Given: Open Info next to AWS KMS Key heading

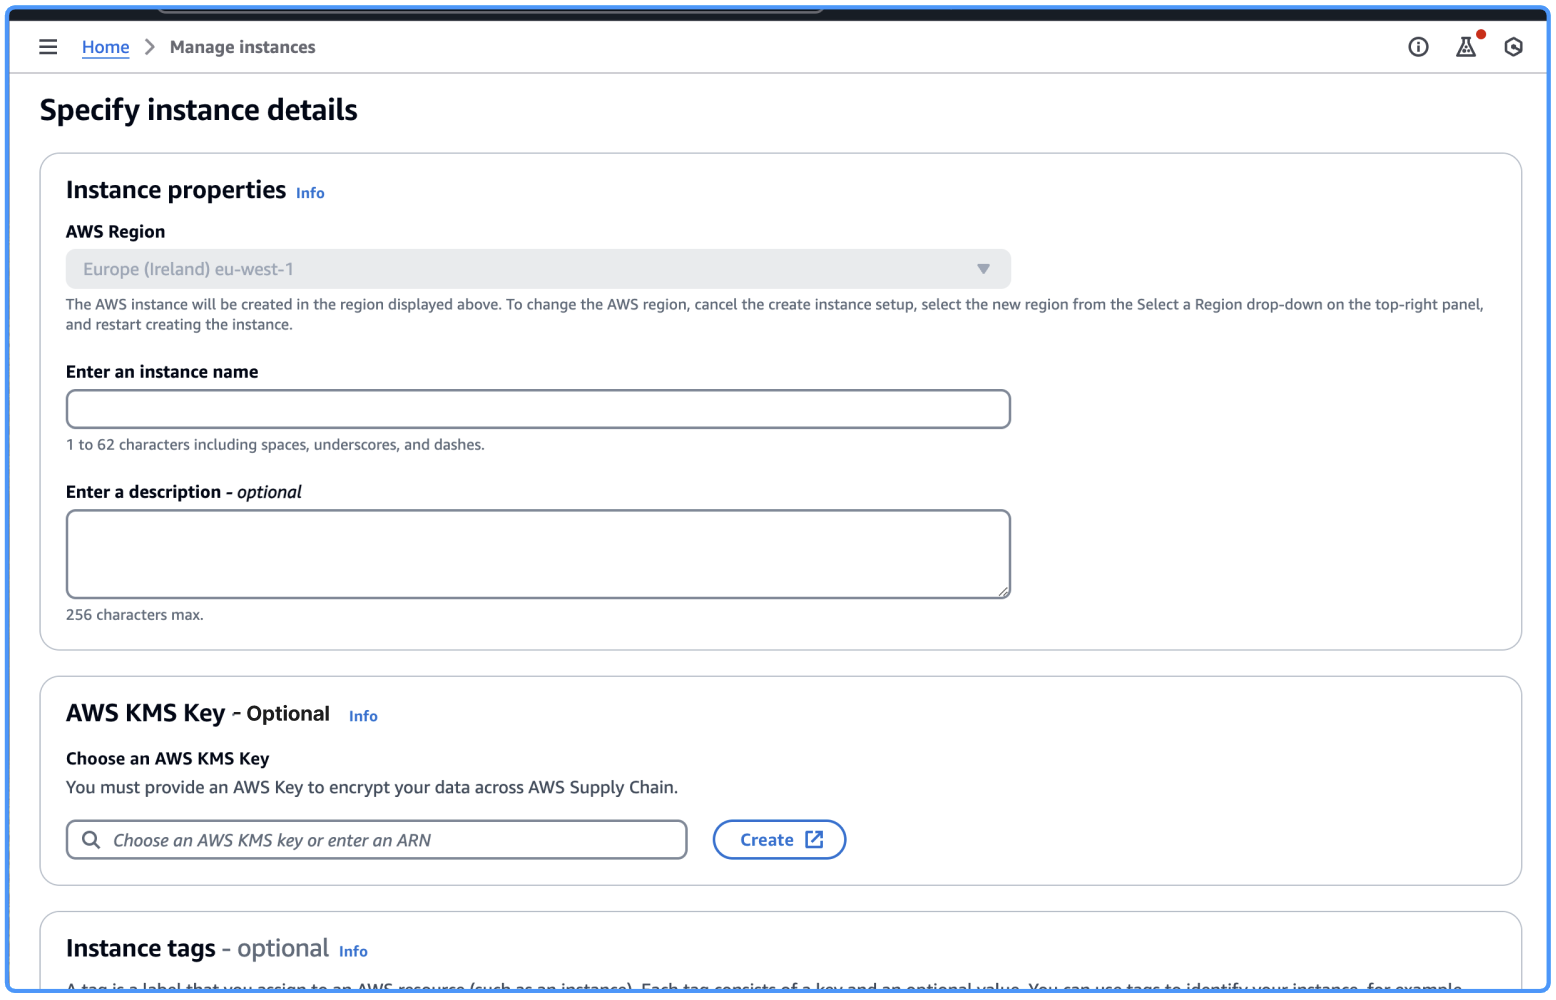Looking at the screenshot, I should [363, 716].
